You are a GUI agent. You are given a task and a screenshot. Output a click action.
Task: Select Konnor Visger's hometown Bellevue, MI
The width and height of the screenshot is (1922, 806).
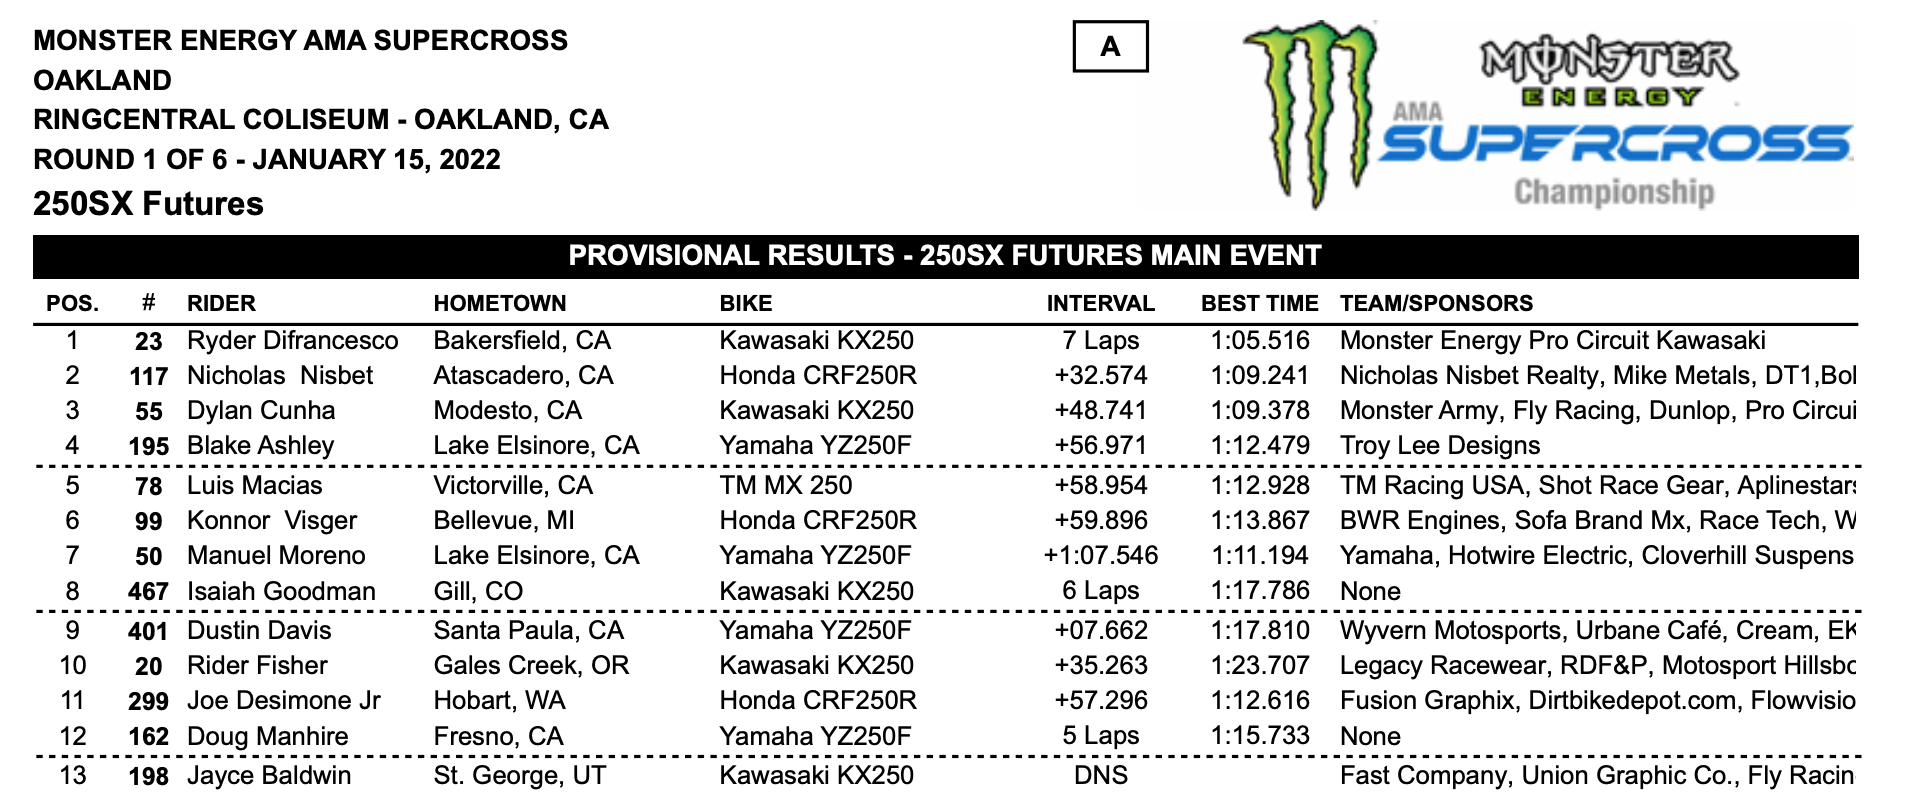point(498,521)
